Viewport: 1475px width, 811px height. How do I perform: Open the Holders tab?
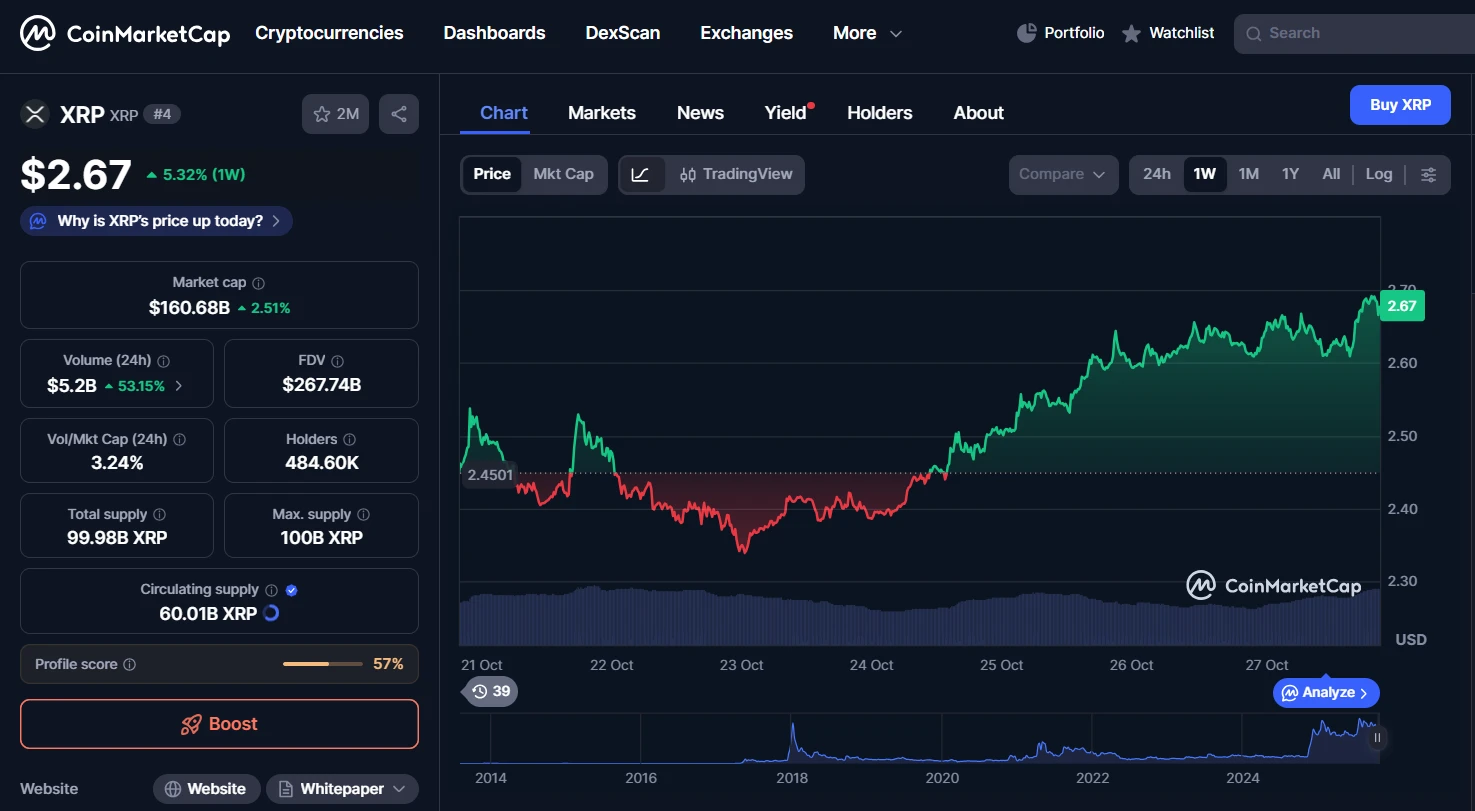[879, 112]
